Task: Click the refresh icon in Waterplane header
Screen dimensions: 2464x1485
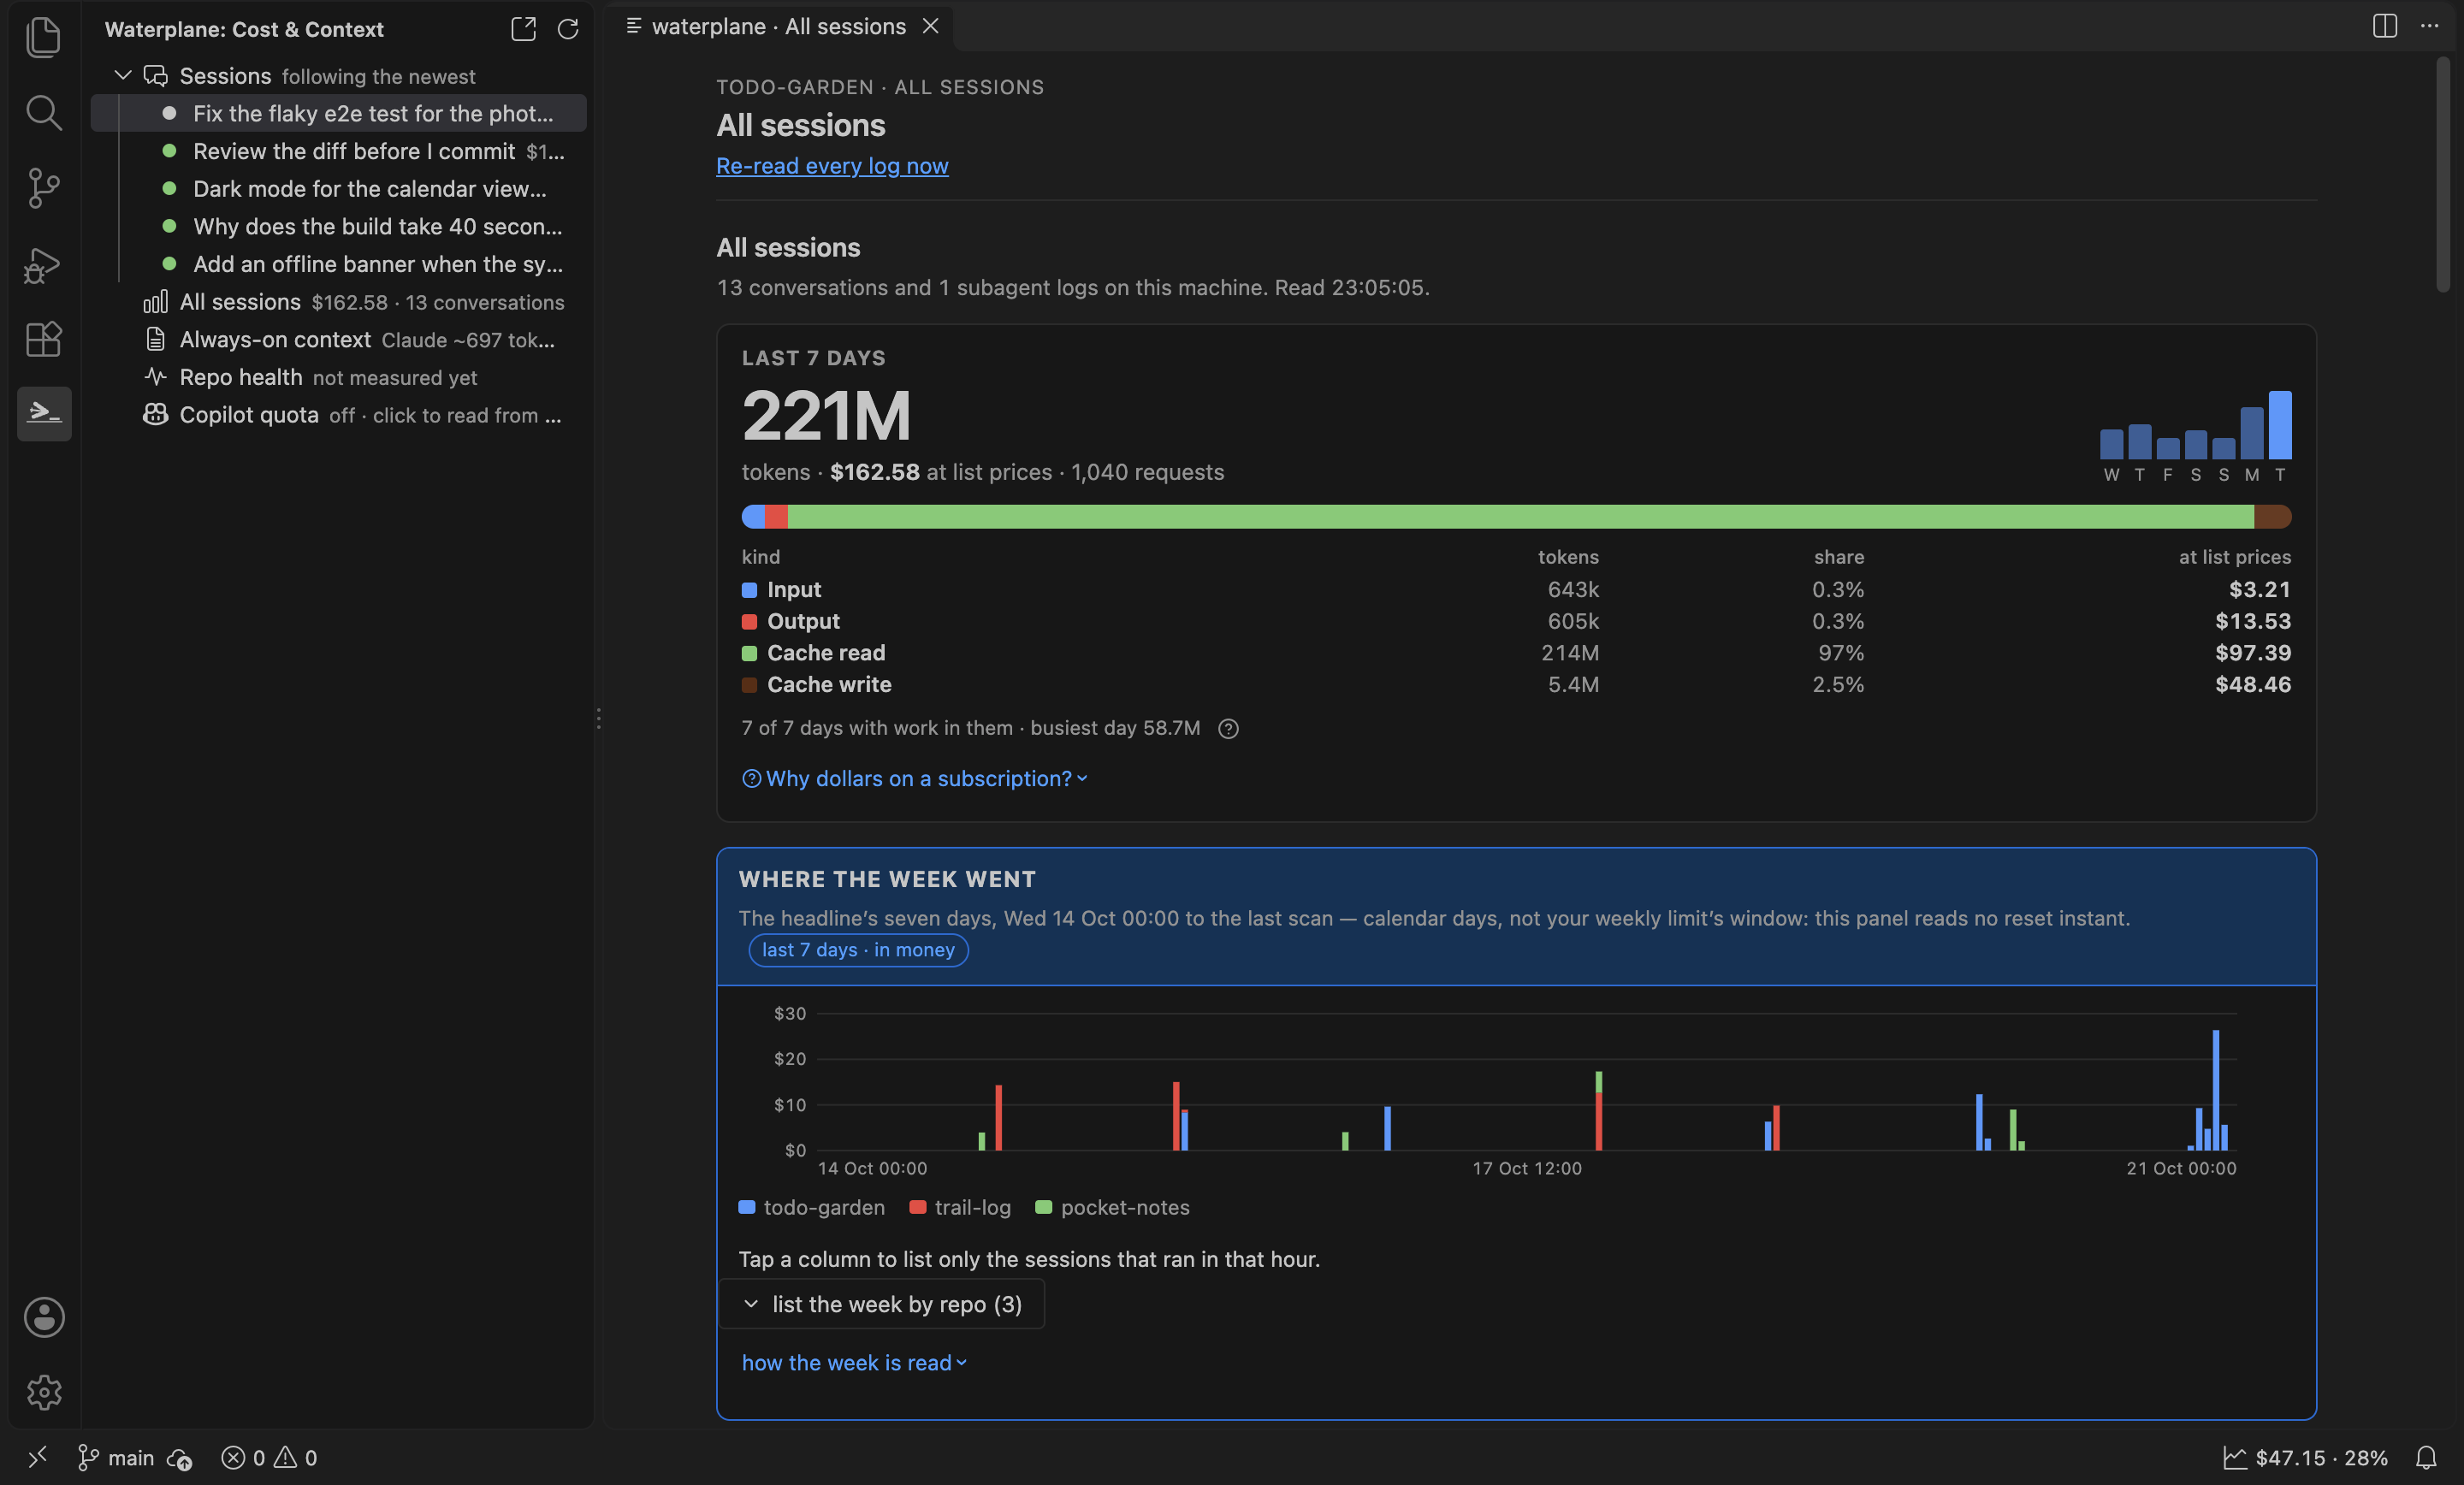Action: point(568,29)
